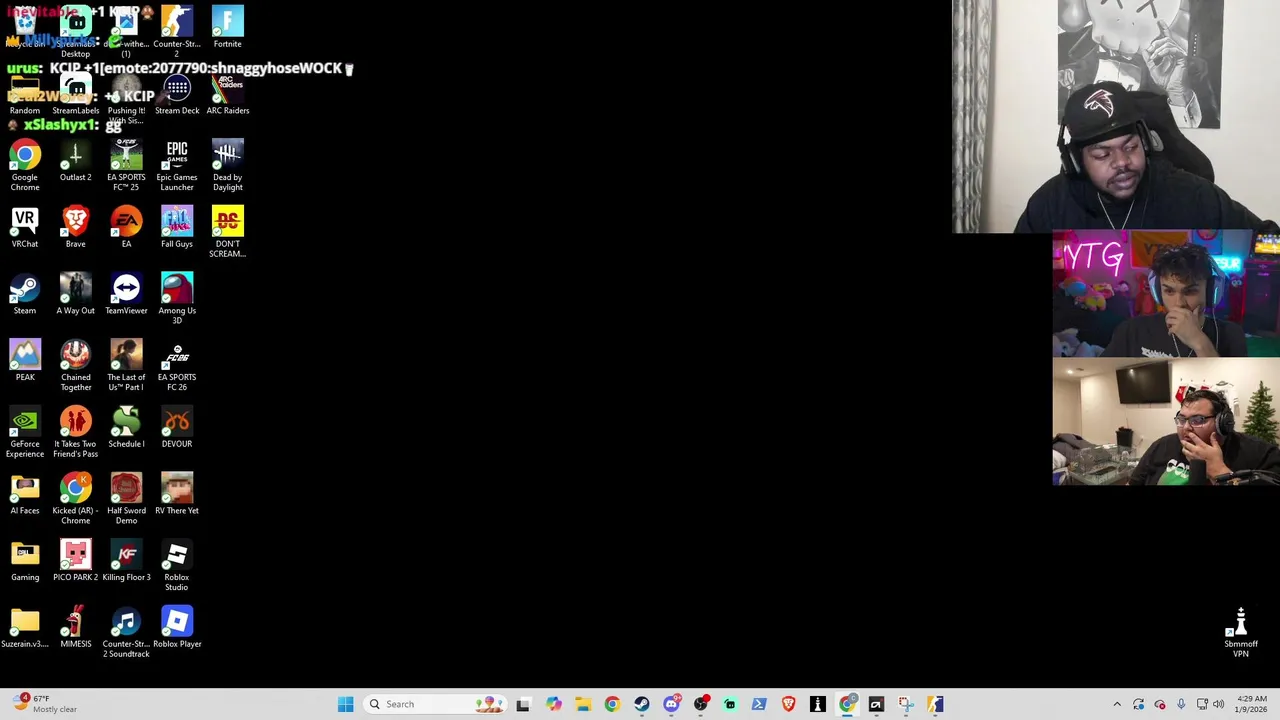Launch the Kicked (AR) - Chrome shortcut
Viewport: 1280px width, 720px height.
[x=75, y=499]
